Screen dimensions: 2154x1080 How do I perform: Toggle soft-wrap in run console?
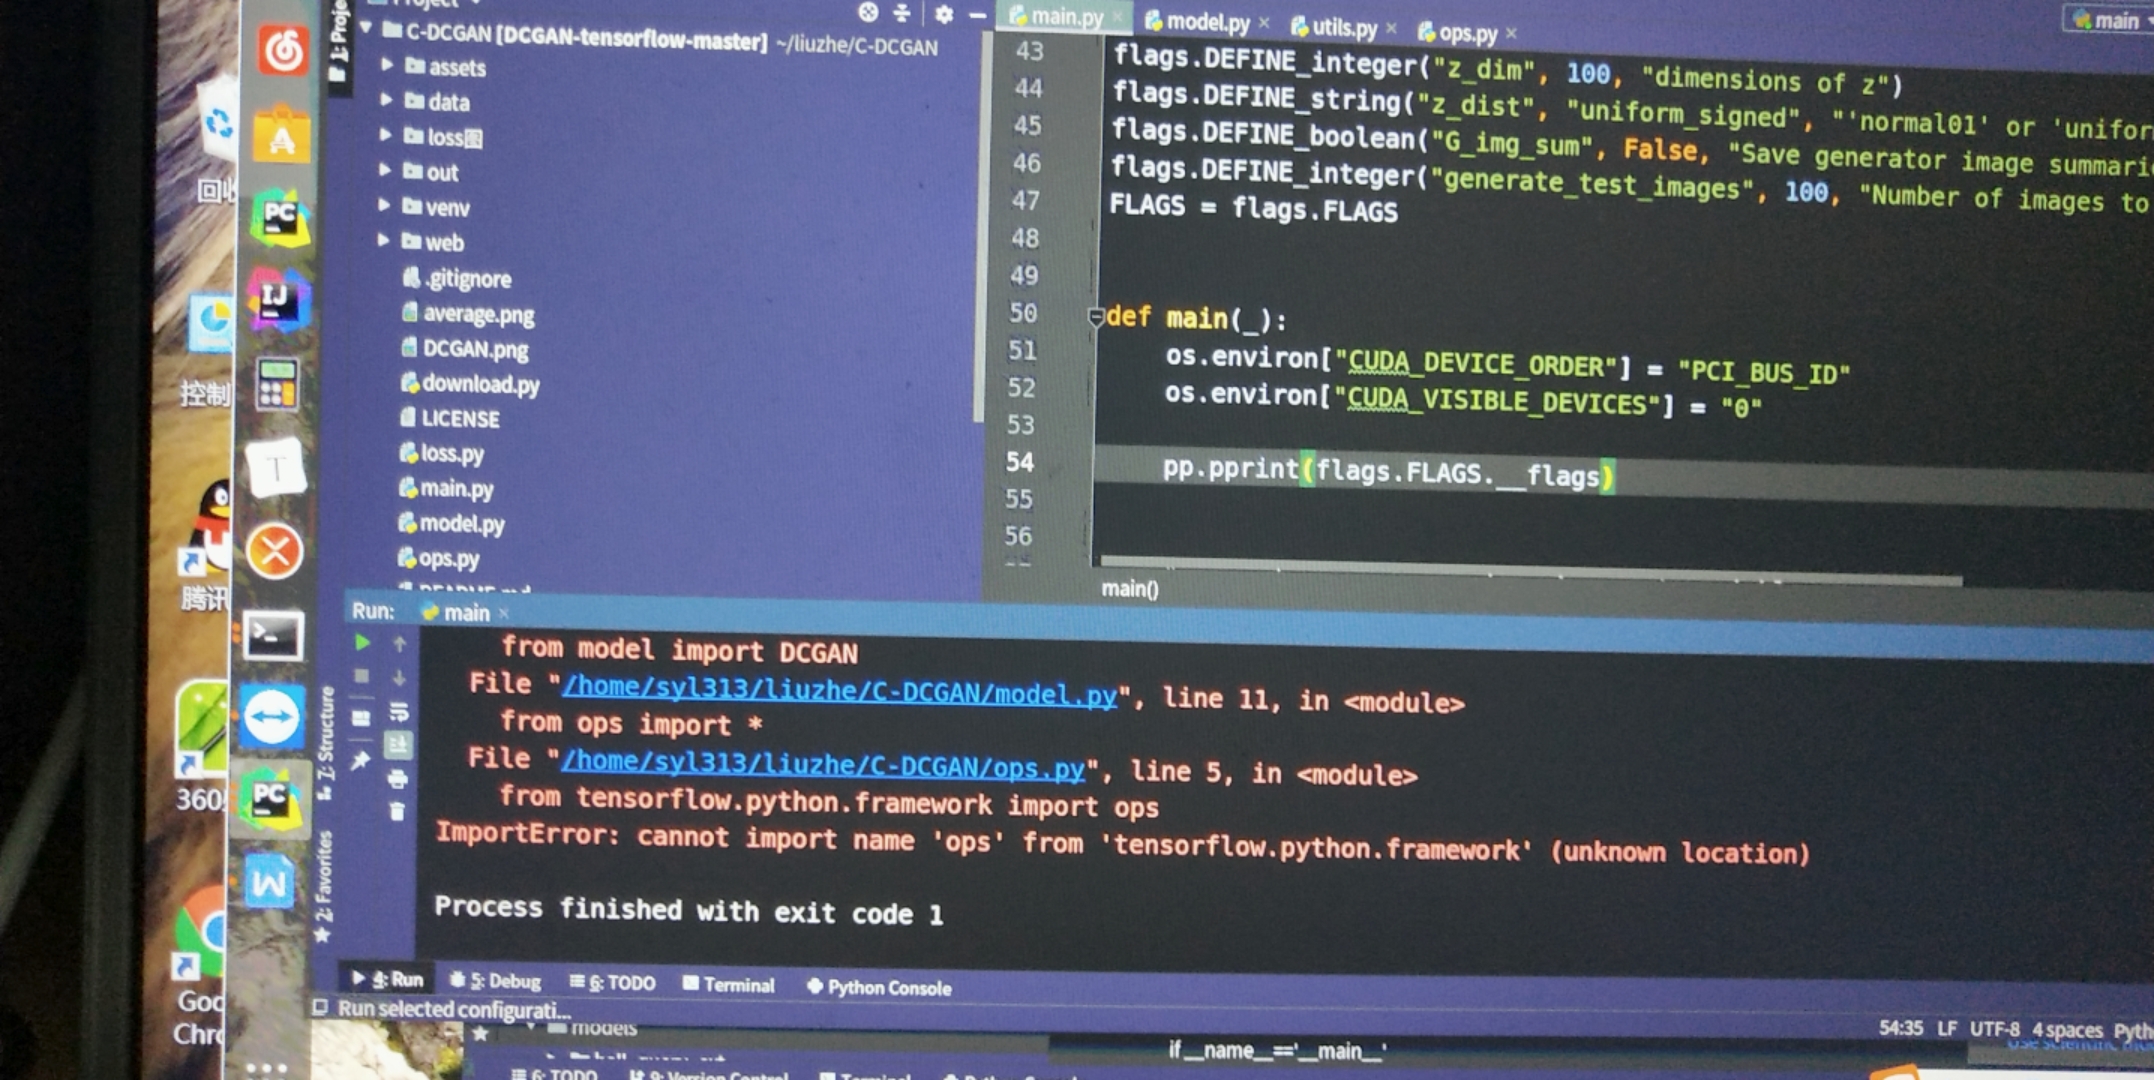point(398,711)
